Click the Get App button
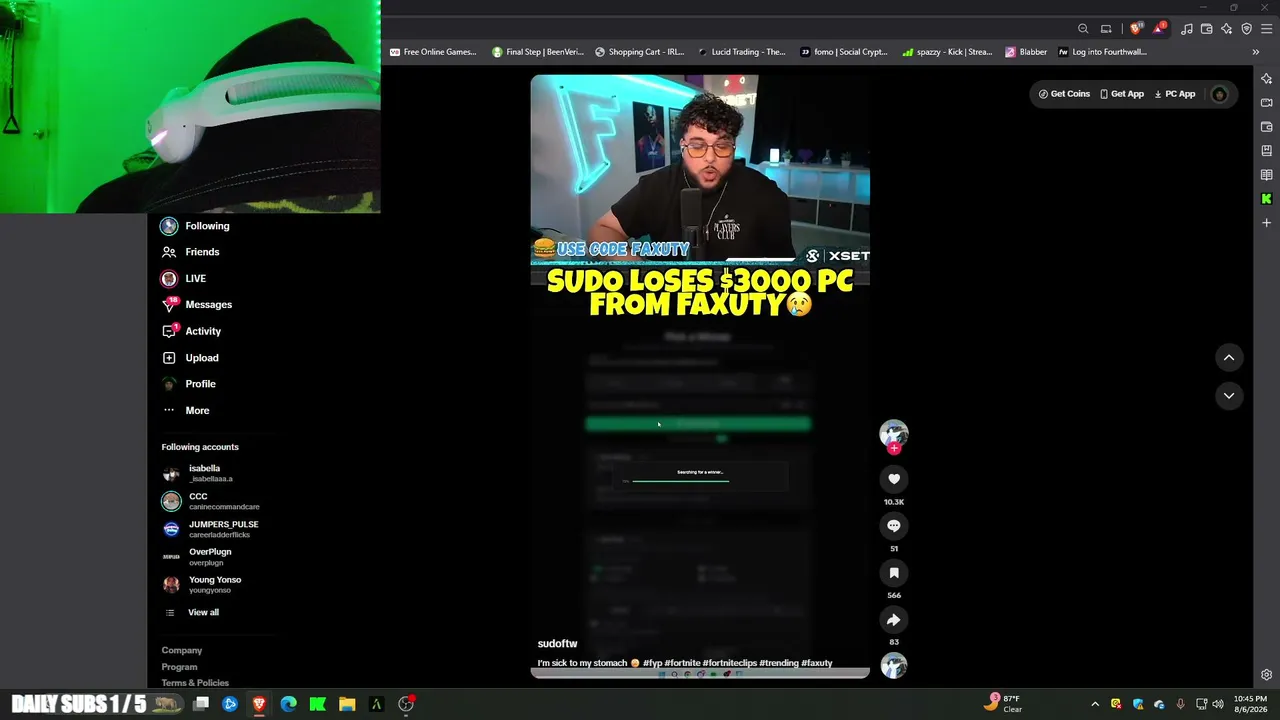 1122,94
